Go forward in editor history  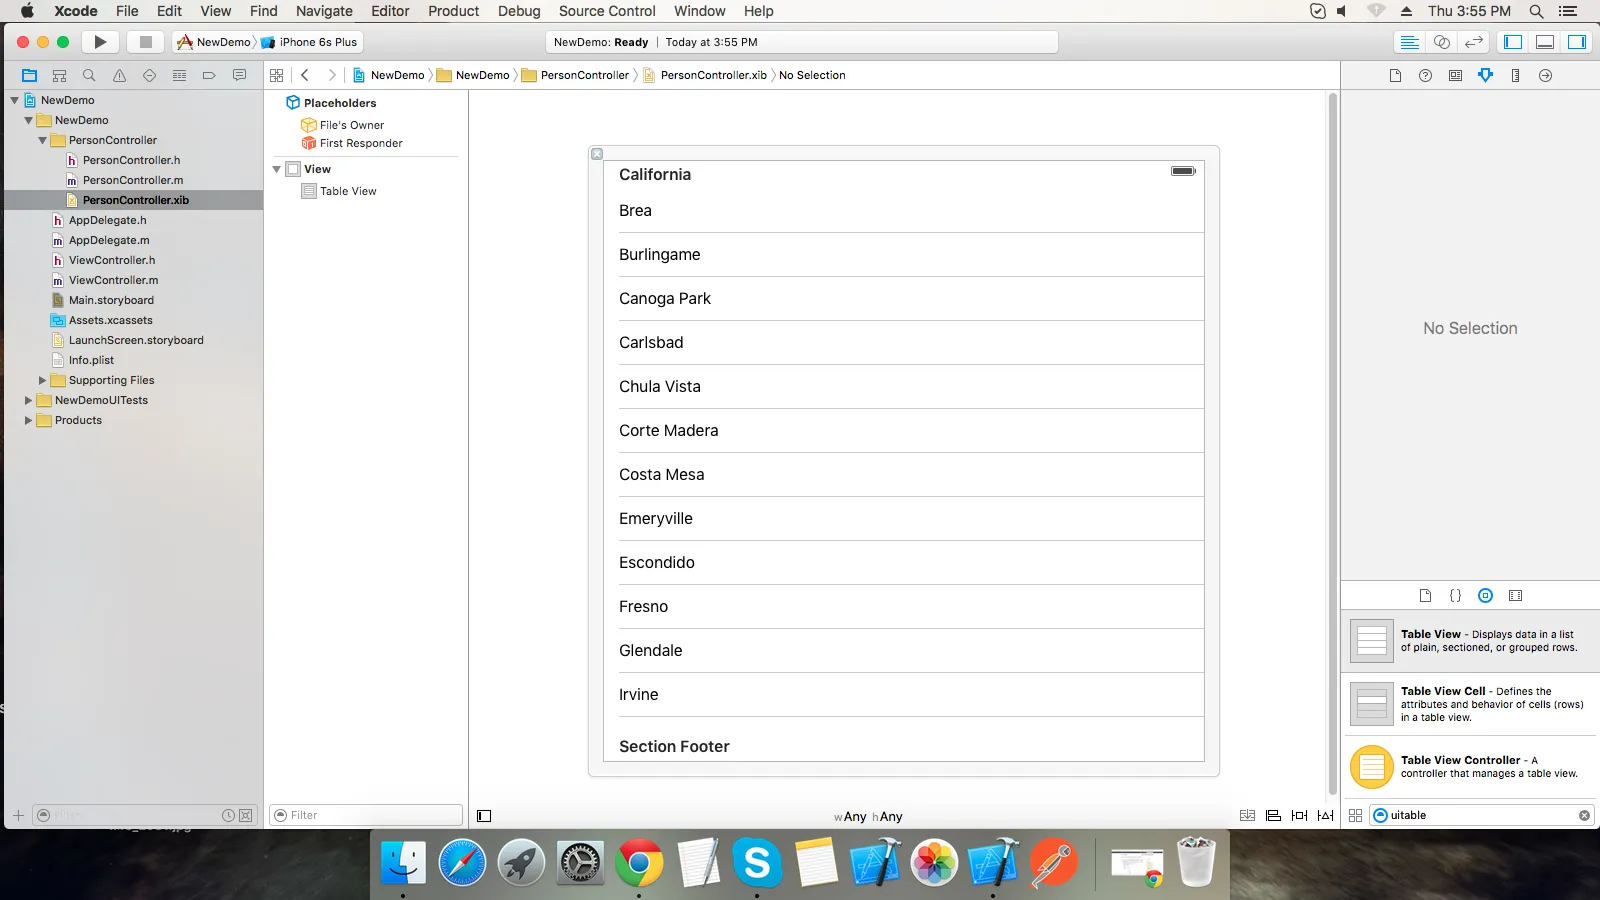(332, 75)
